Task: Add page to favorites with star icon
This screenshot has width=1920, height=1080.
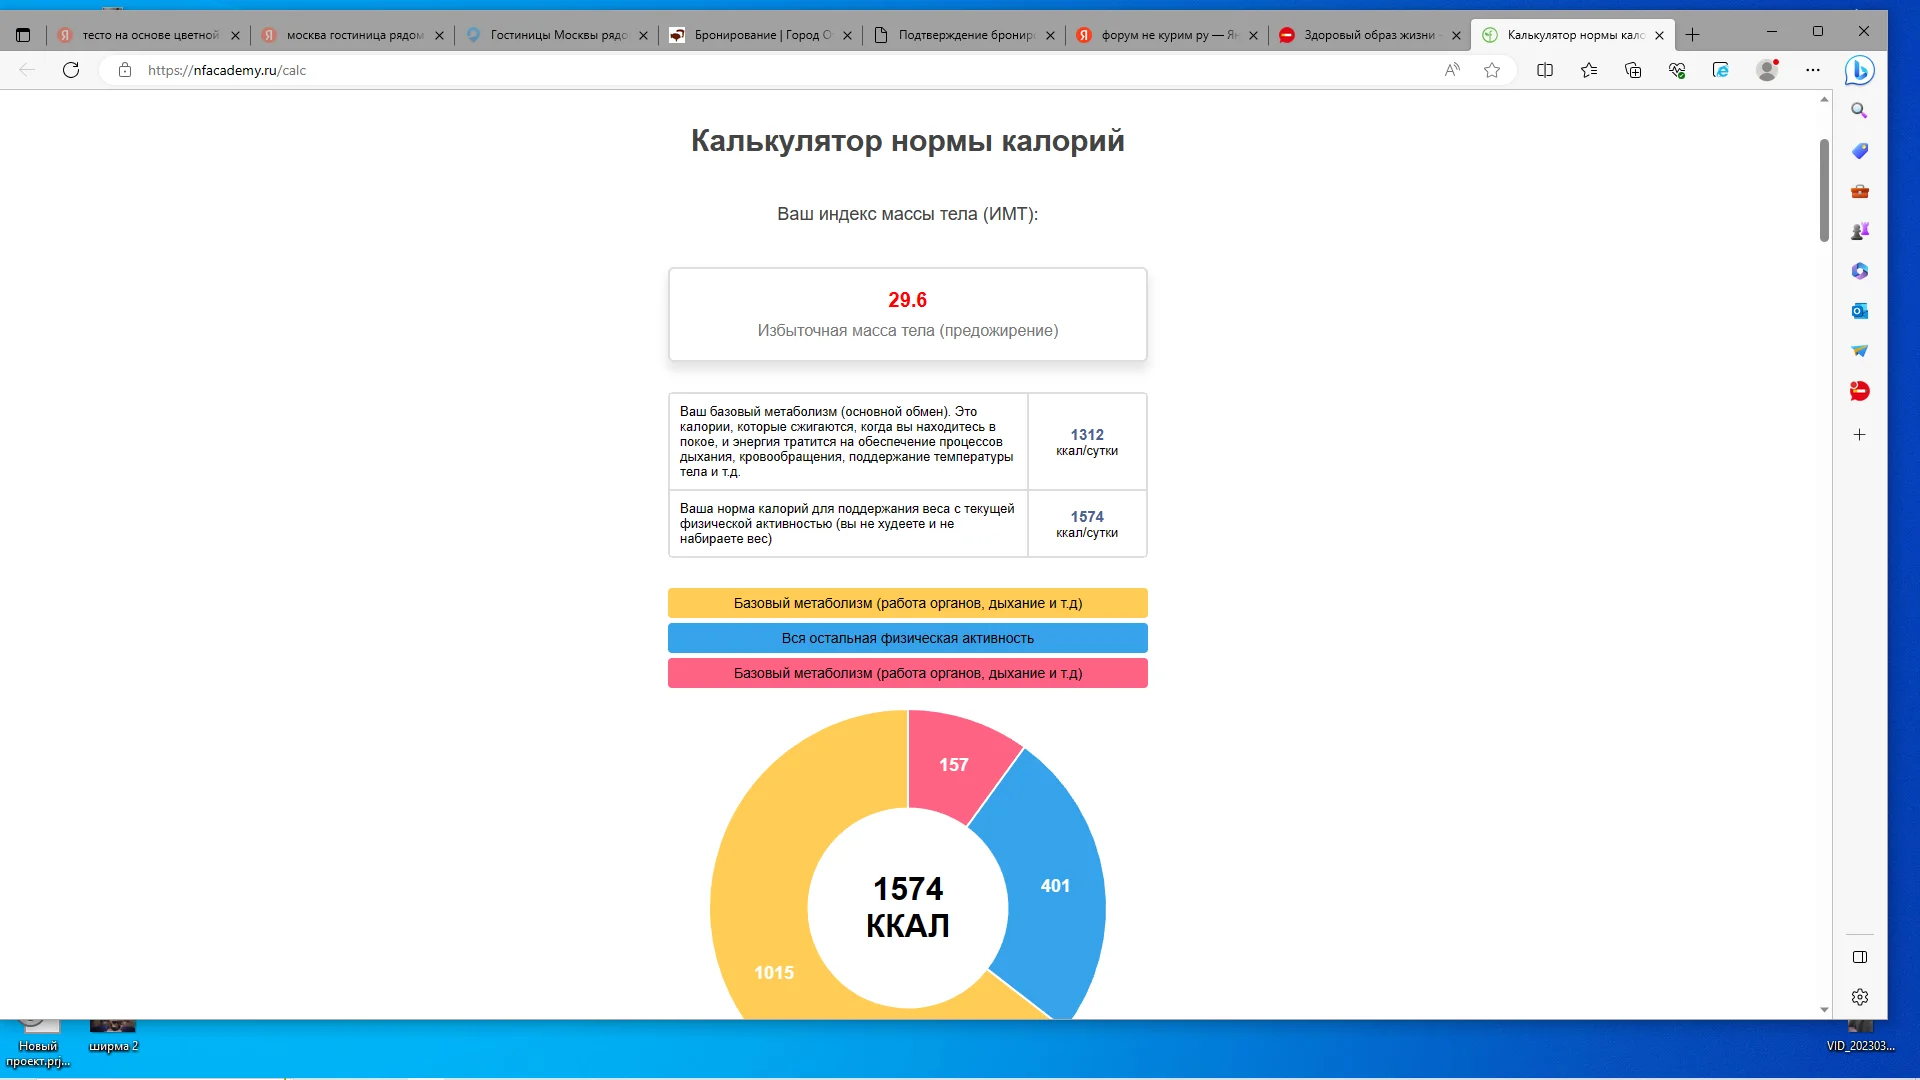Action: tap(1492, 70)
